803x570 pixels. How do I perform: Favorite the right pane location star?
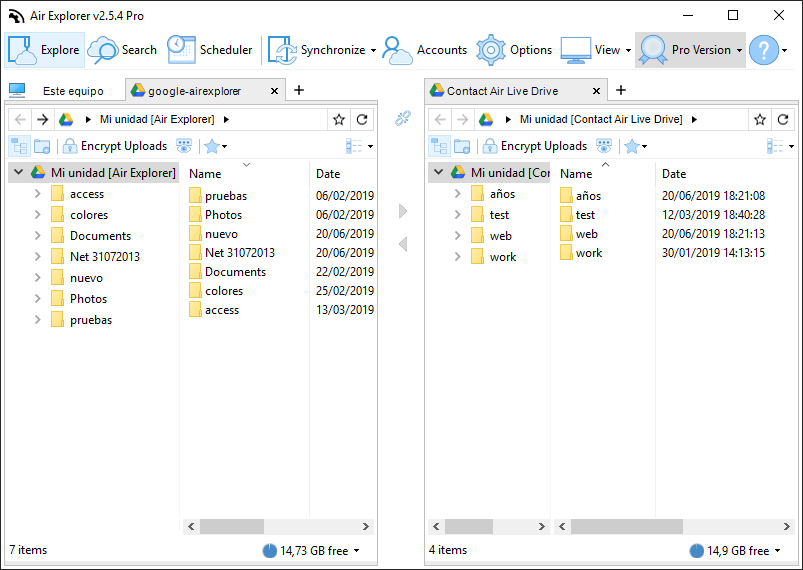pos(759,119)
